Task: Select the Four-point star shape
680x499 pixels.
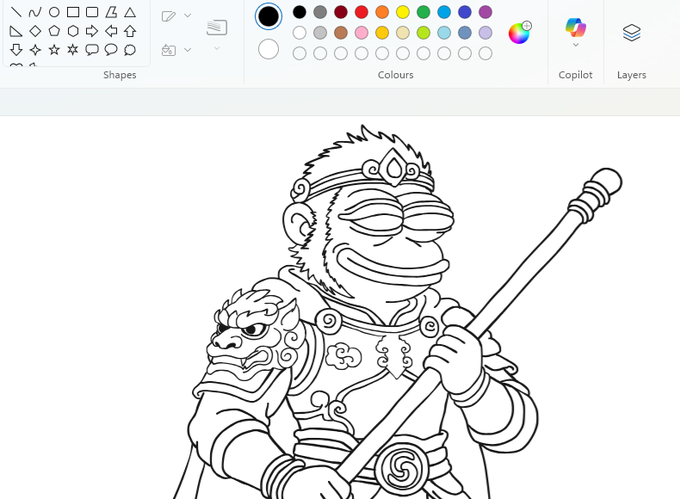Action: [35, 50]
